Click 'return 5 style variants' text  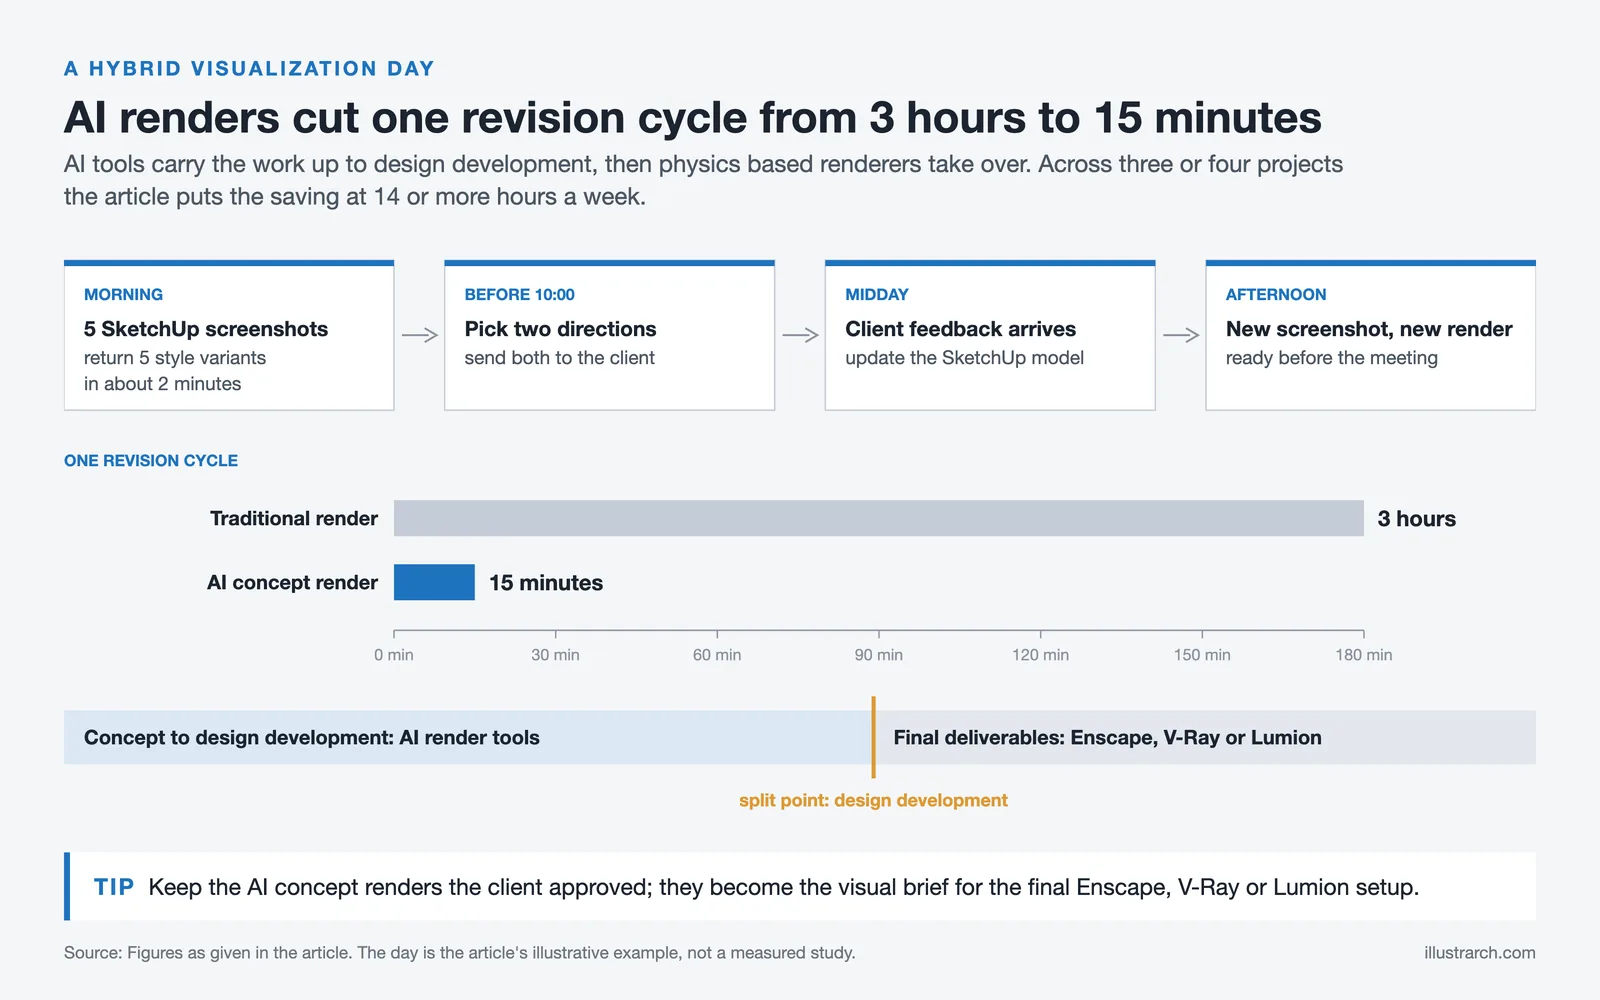click(175, 358)
